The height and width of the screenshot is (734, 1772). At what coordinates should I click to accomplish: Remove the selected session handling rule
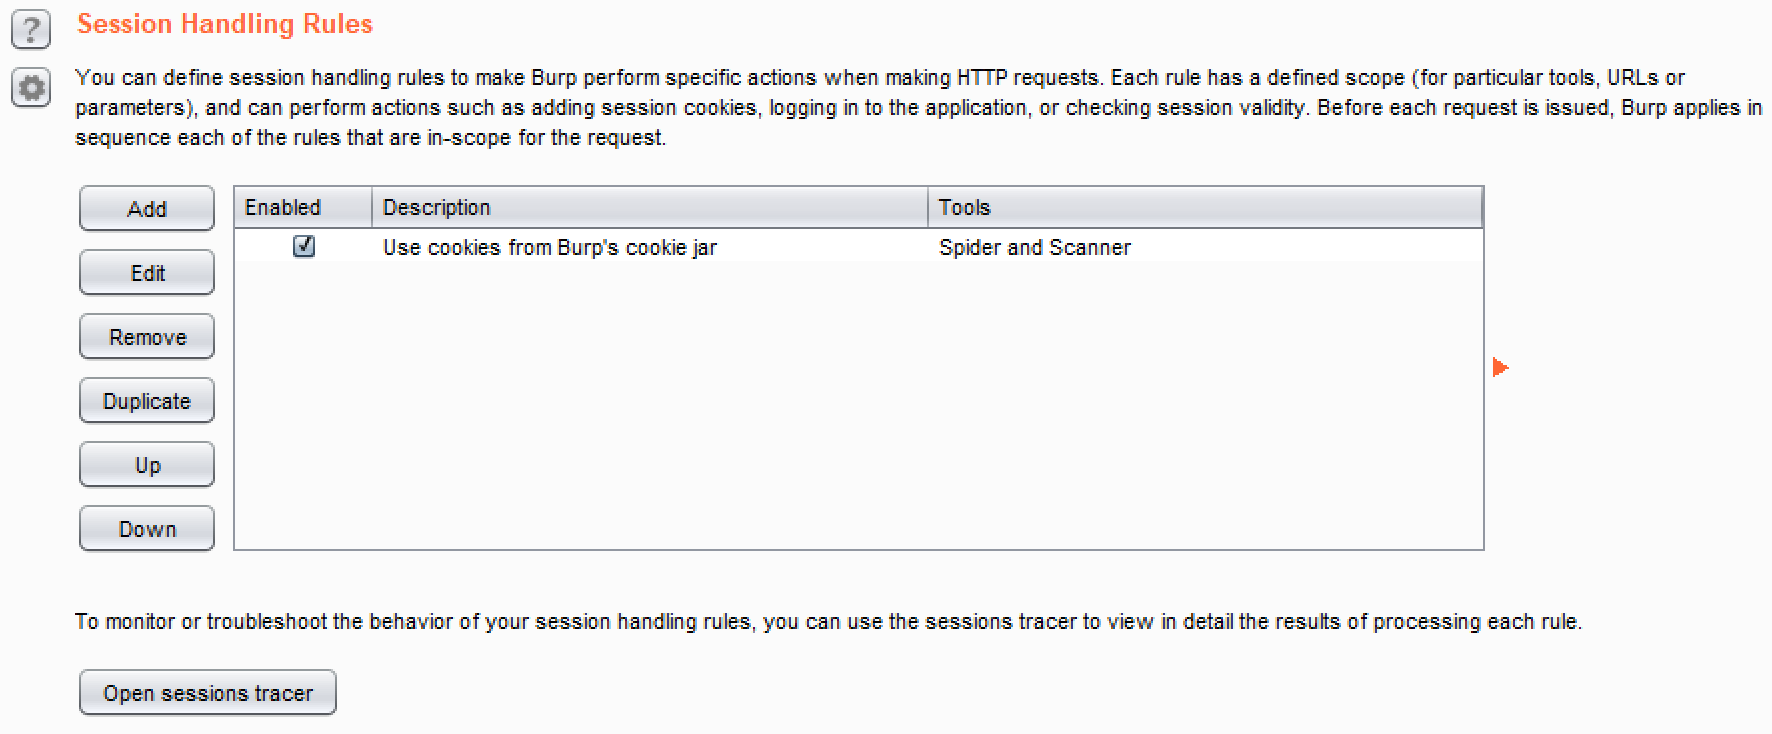tap(147, 337)
